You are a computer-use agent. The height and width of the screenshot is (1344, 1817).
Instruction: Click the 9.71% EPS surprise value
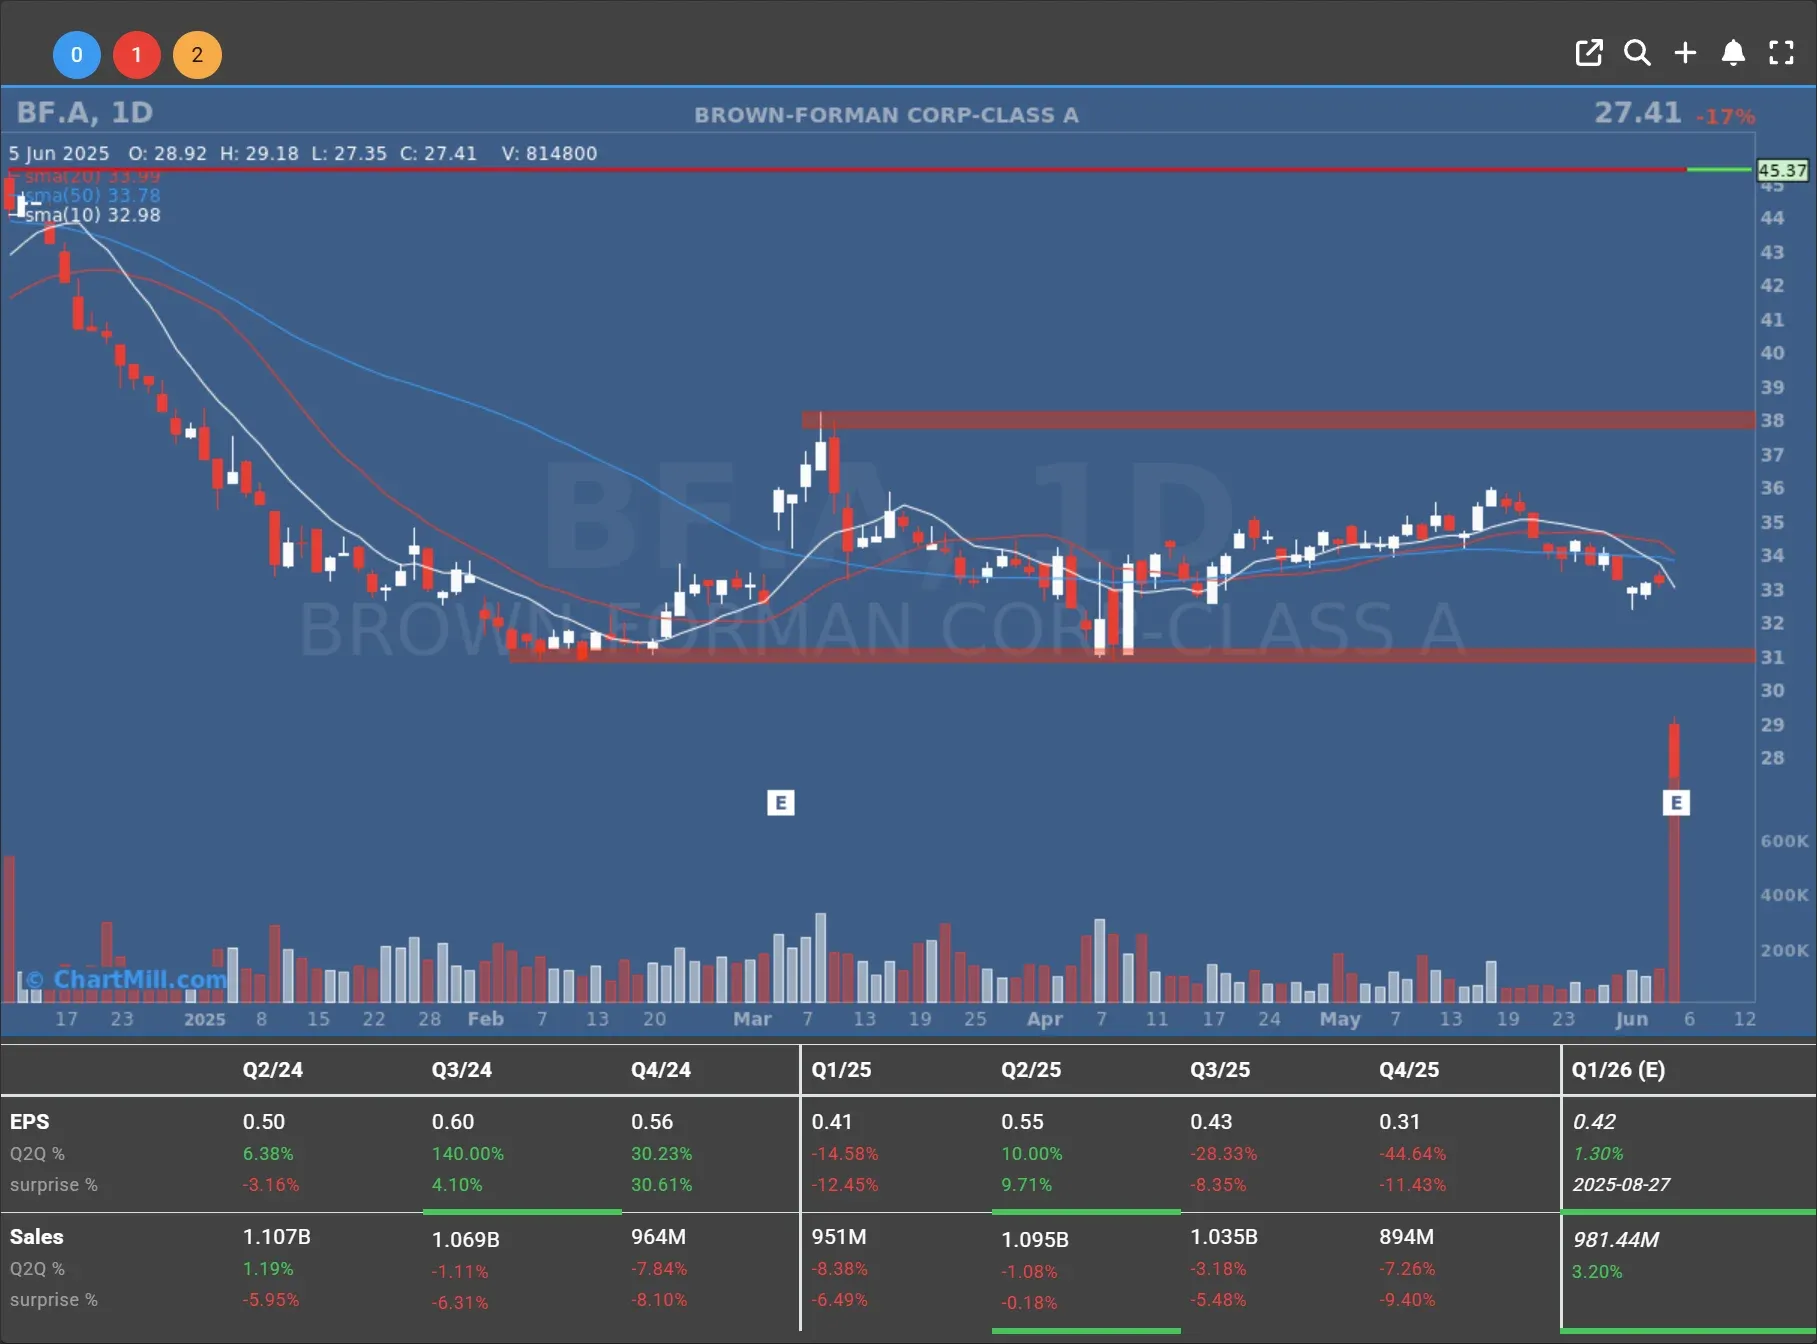click(1027, 1184)
